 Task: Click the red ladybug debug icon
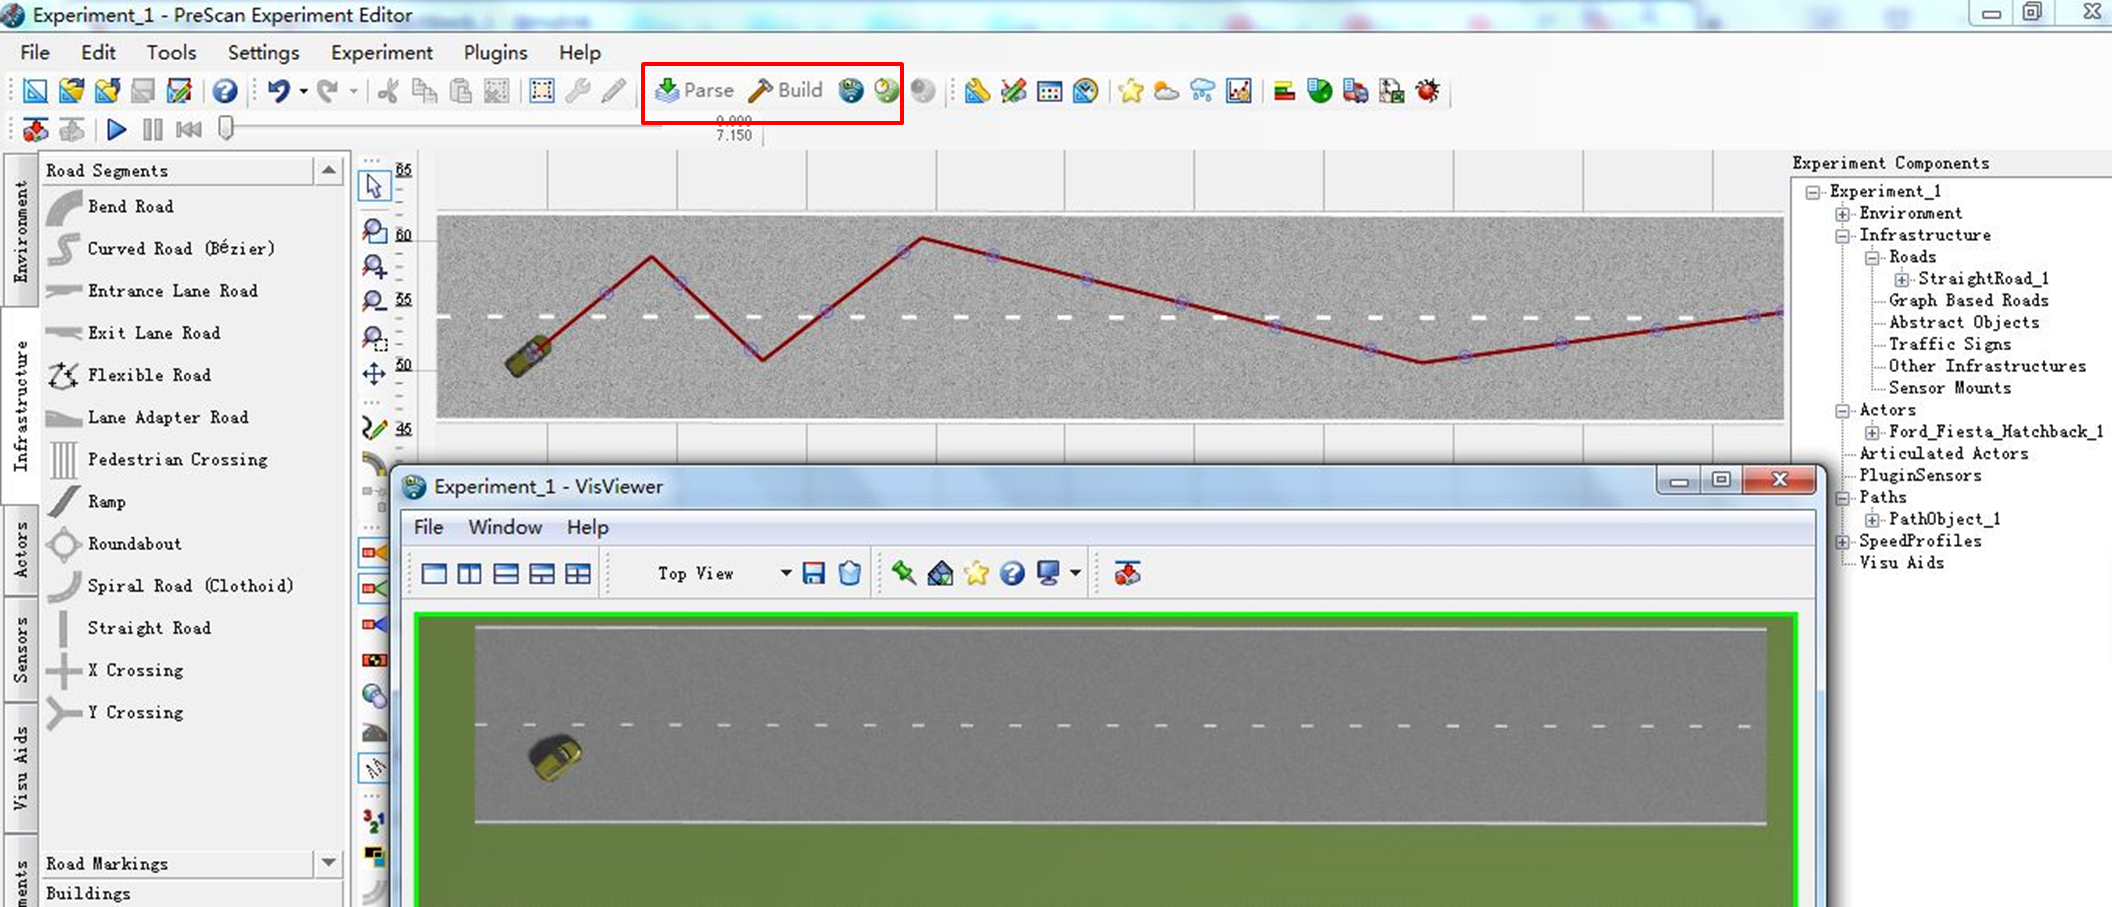click(1427, 92)
